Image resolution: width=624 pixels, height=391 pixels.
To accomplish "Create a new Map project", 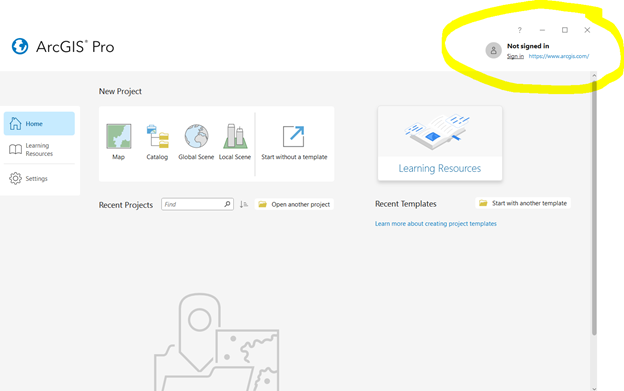I will [x=119, y=142].
